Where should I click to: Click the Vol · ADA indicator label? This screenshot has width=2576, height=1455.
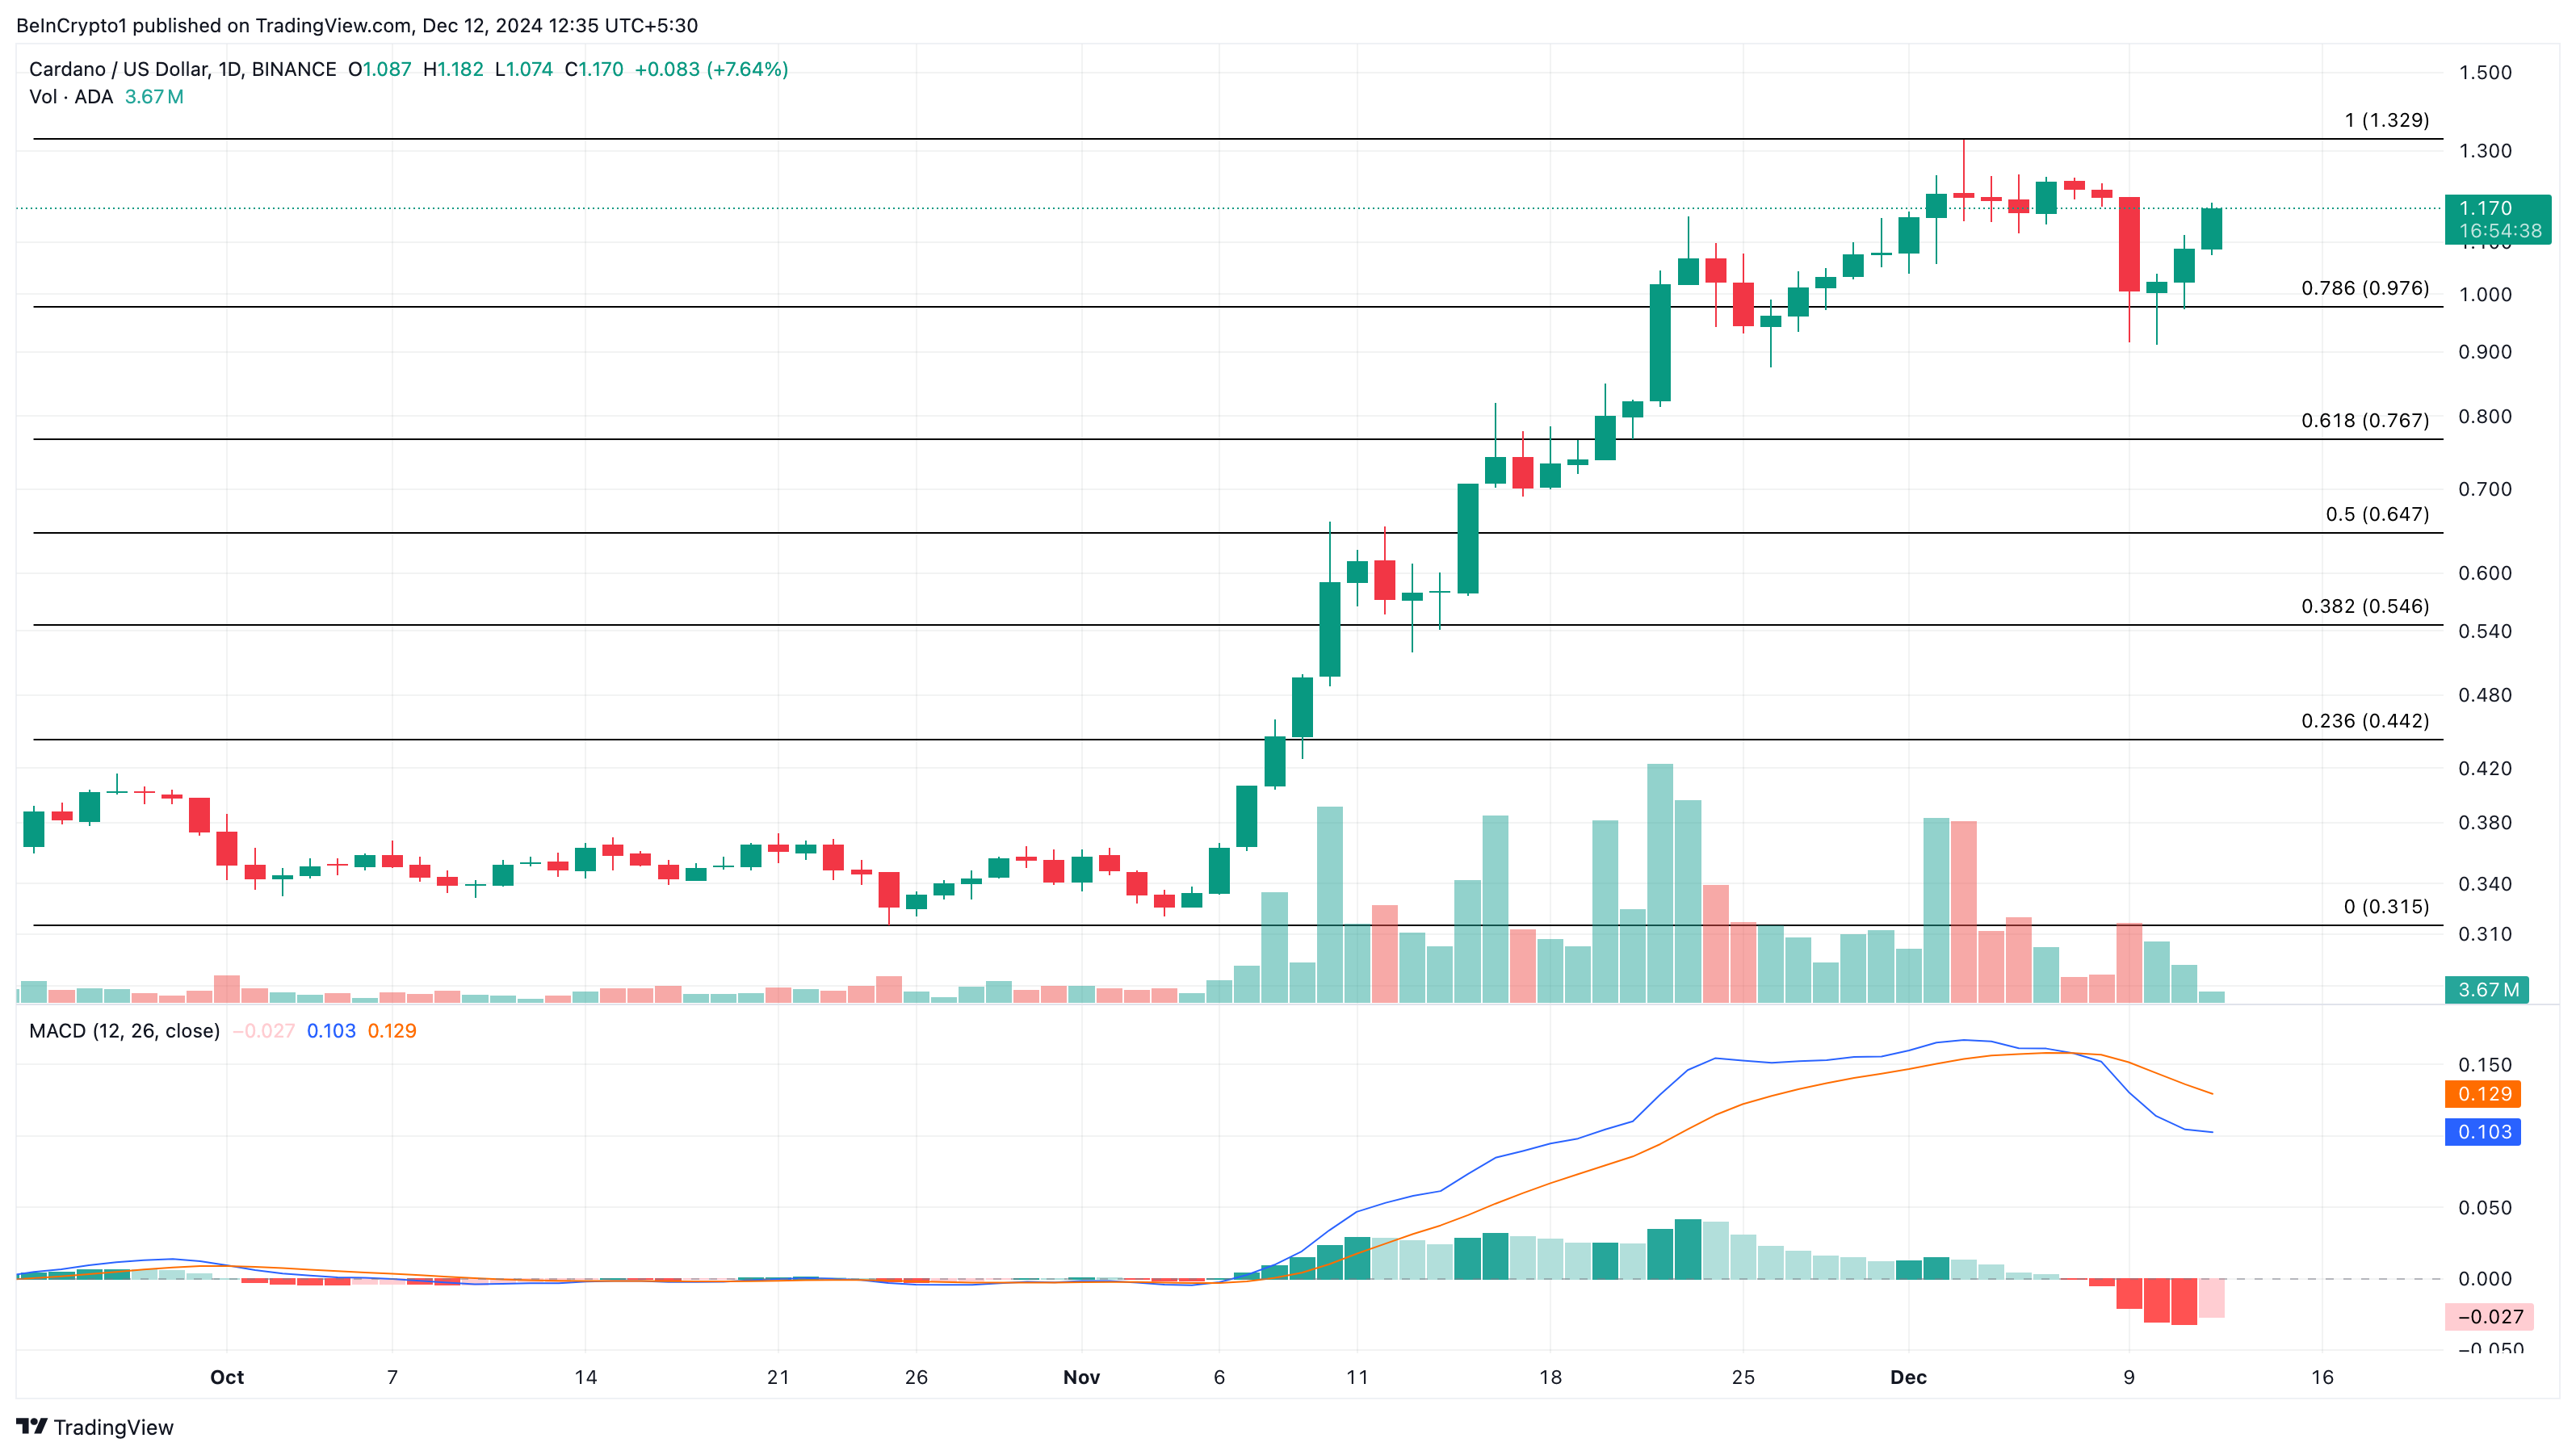71,97
